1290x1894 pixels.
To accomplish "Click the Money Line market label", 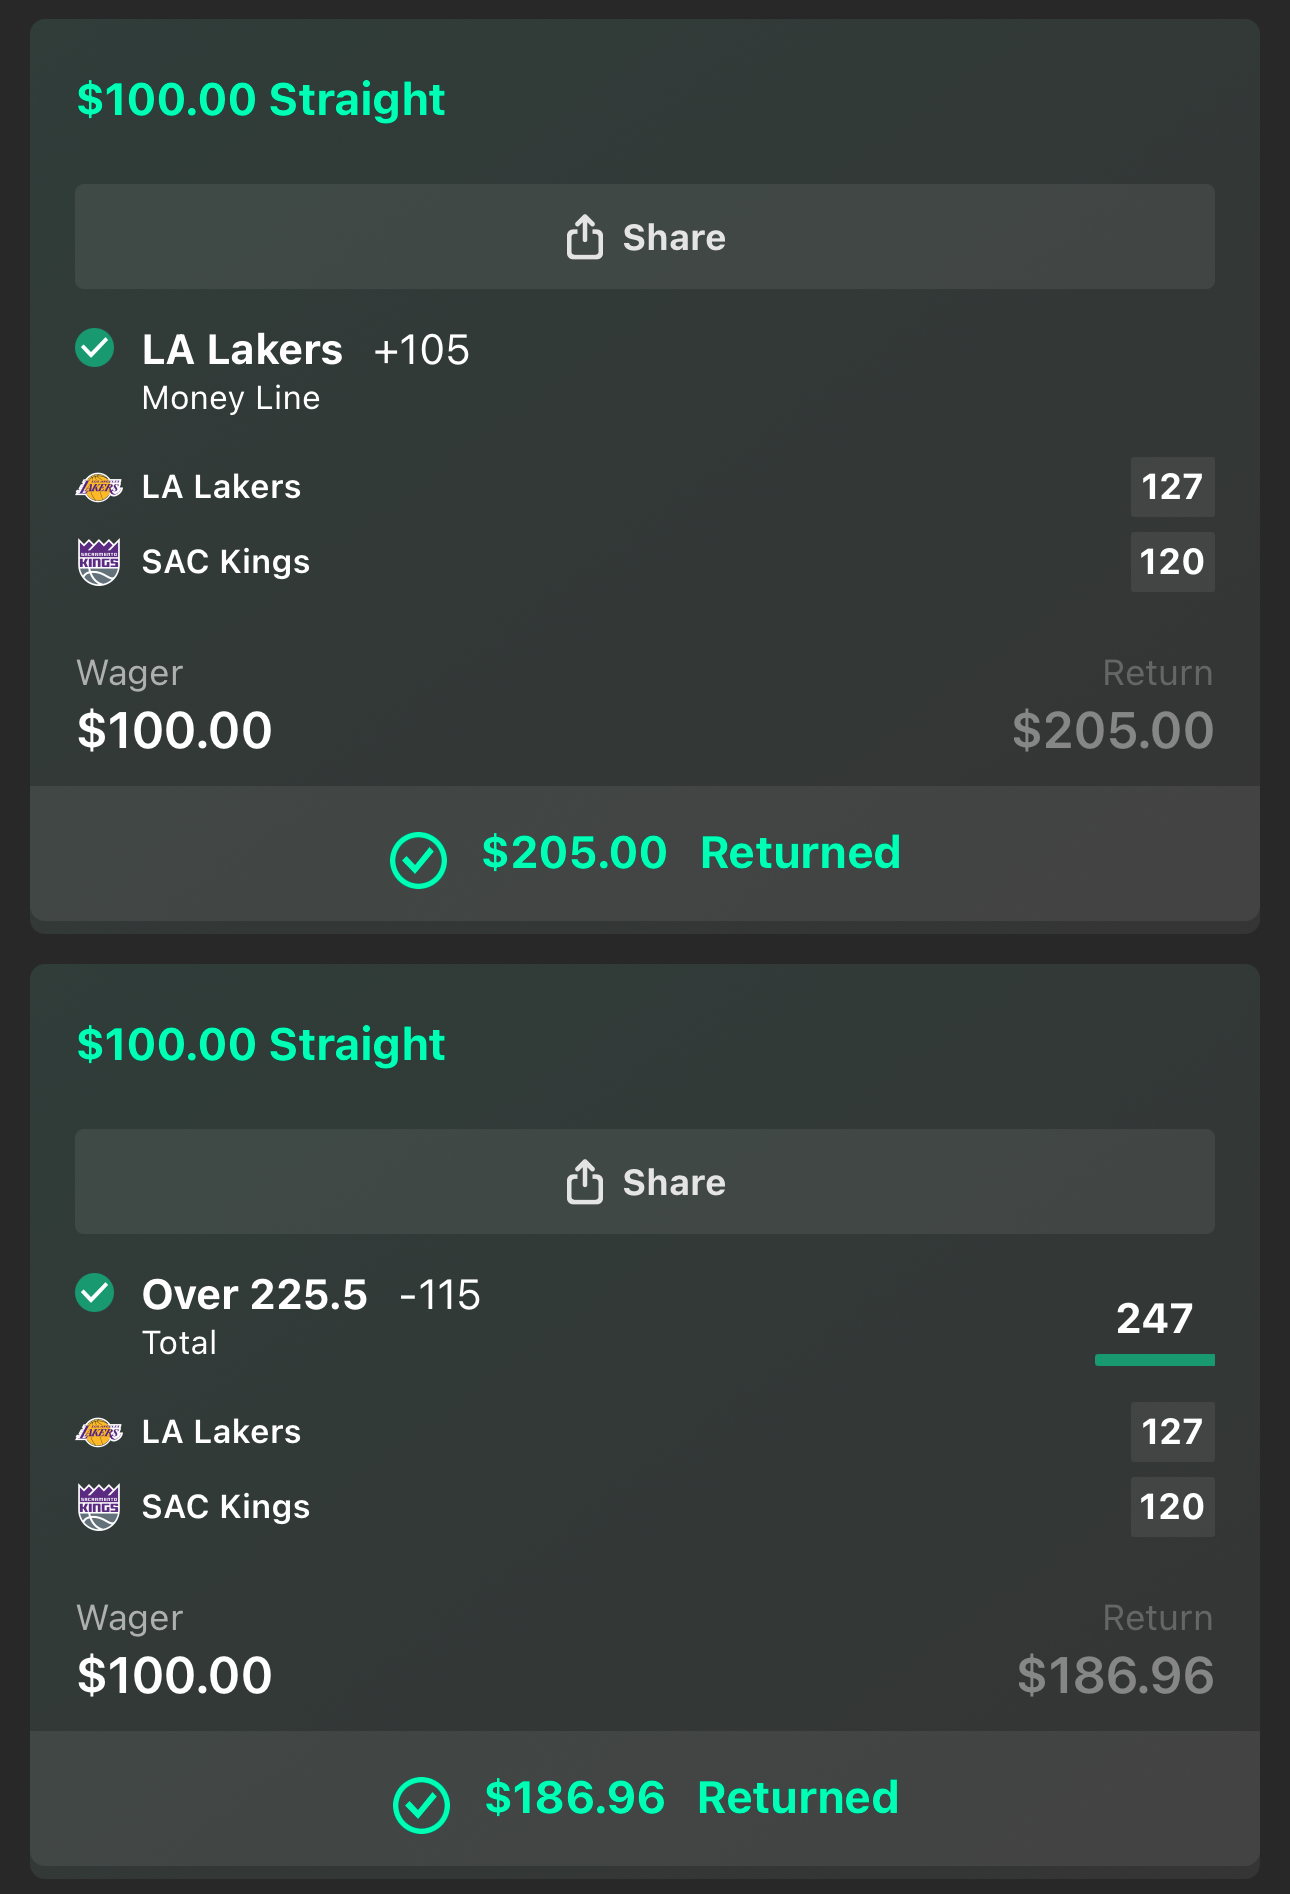I will (x=231, y=398).
